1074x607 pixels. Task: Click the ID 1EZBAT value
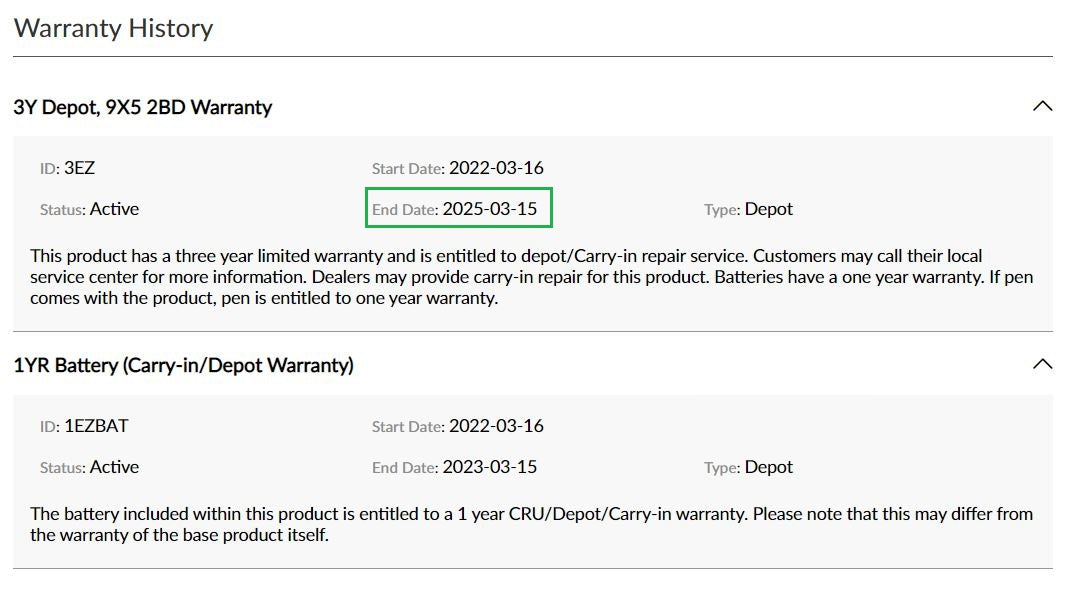(x=97, y=426)
